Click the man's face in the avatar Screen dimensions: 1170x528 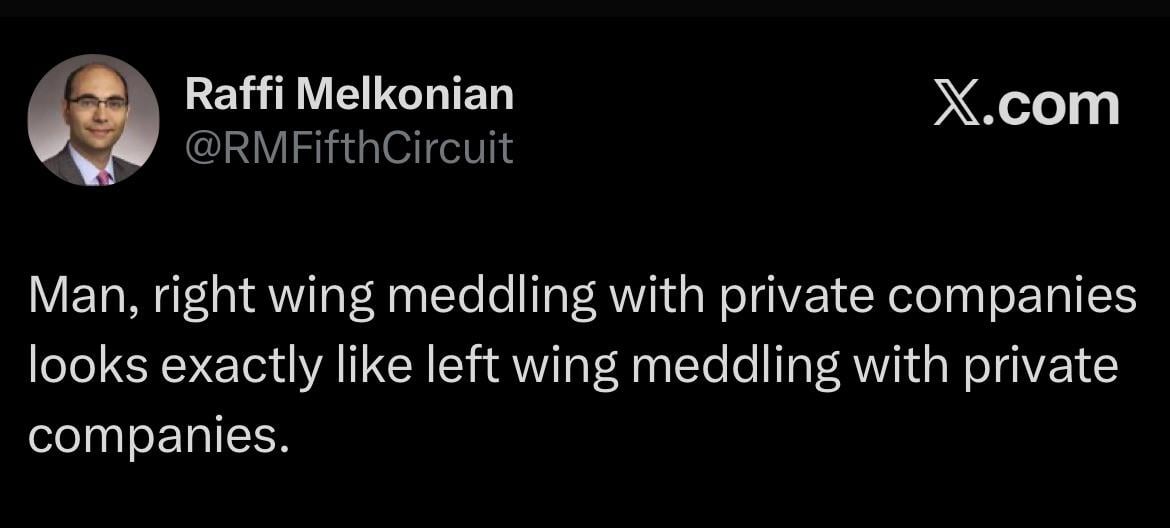[x=96, y=104]
